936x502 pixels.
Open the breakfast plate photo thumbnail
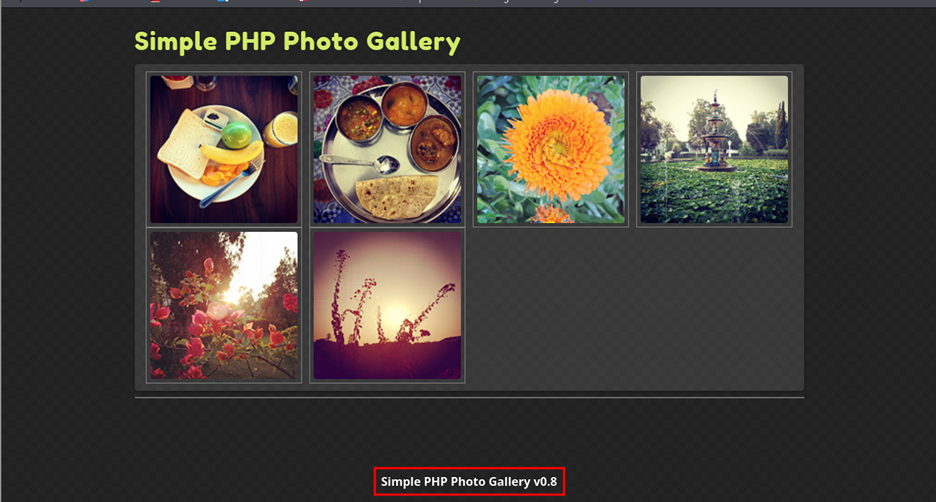[224, 149]
